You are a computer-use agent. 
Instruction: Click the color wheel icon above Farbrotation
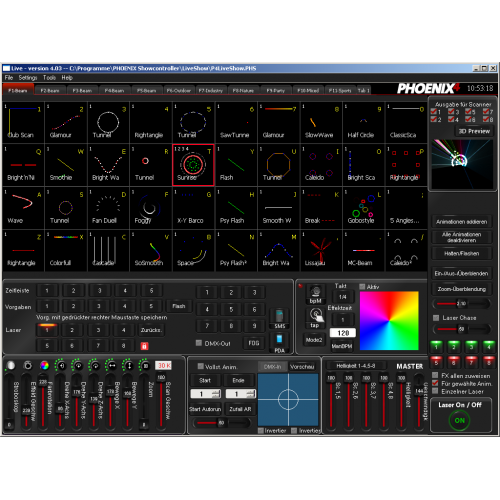tap(44, 365)
